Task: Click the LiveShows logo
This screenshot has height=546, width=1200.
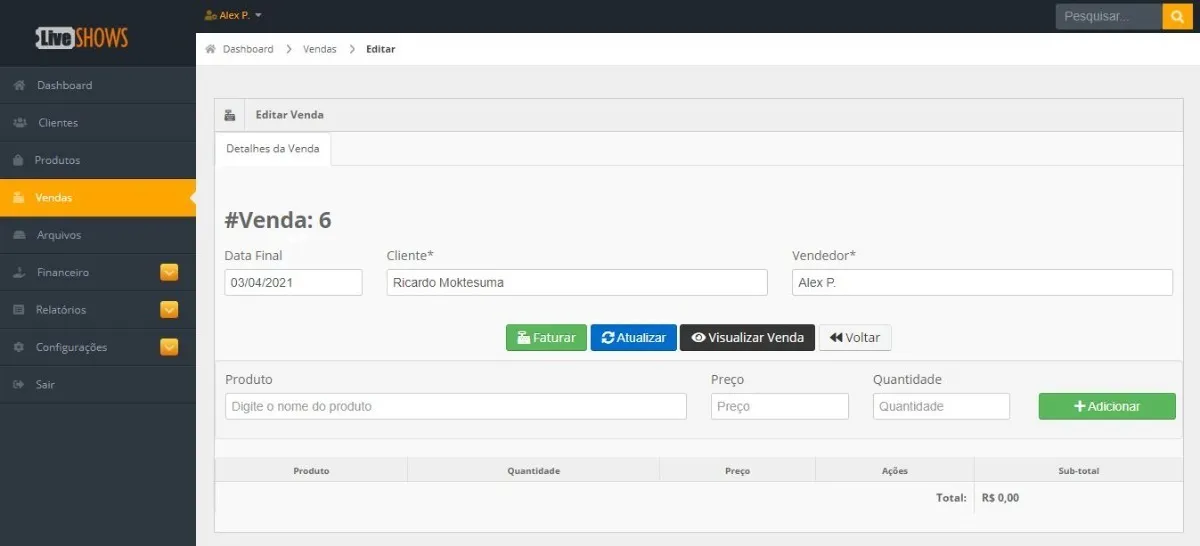Action: (x=82, y=37)
